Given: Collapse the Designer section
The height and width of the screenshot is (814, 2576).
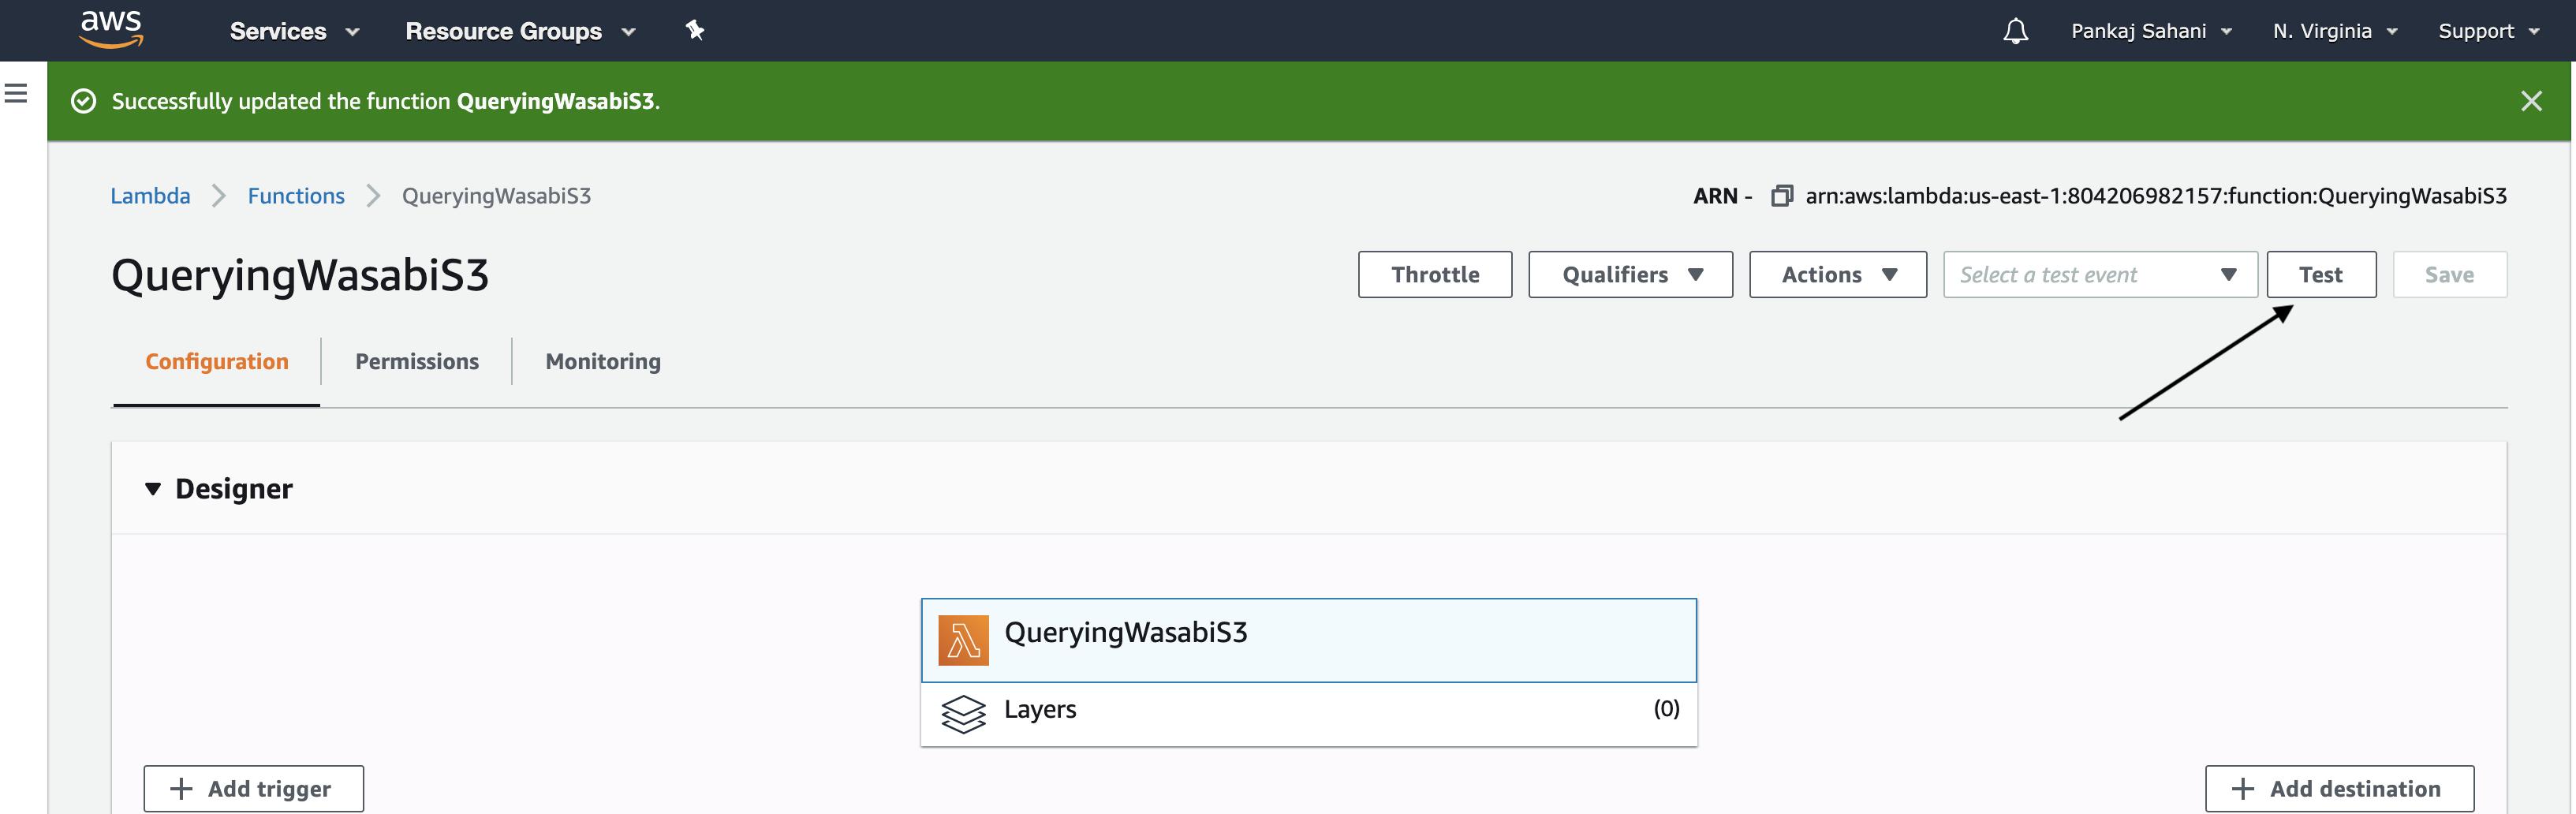Looking at the screenshot, I should coord(153,489).
